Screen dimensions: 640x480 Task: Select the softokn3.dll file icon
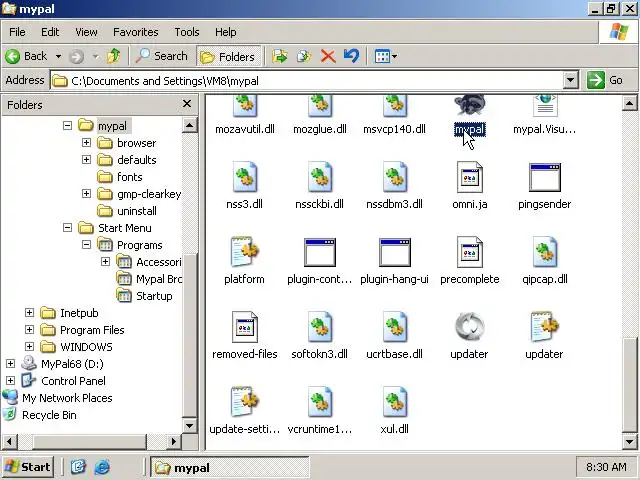(320, 327)
